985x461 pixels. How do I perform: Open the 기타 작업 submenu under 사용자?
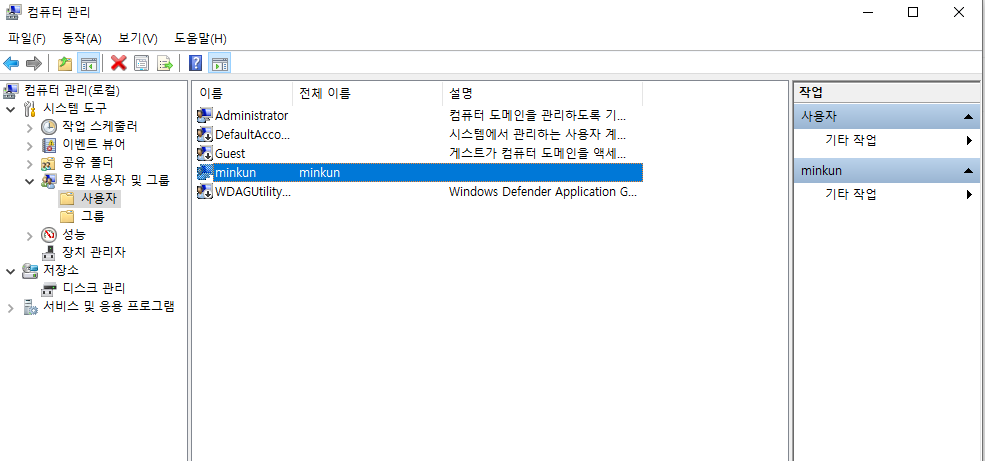886,140
